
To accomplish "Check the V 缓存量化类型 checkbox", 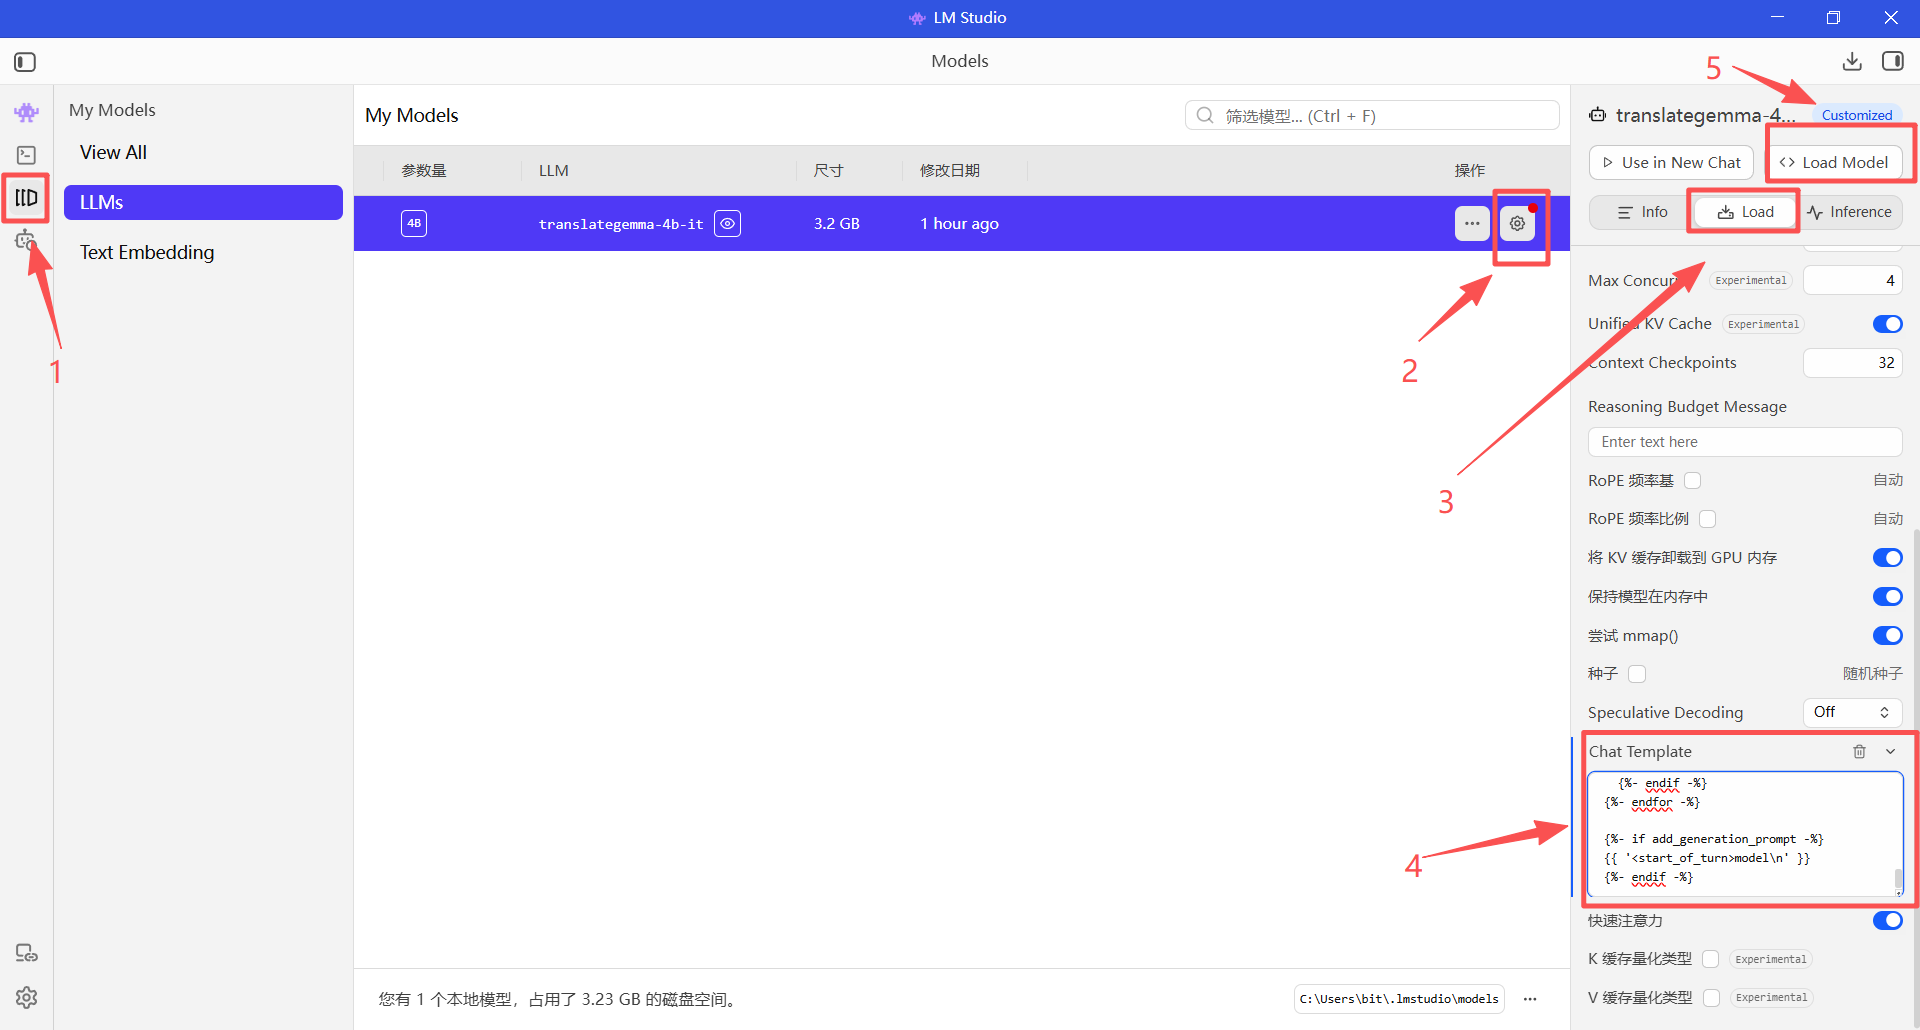I will 1711,998.
